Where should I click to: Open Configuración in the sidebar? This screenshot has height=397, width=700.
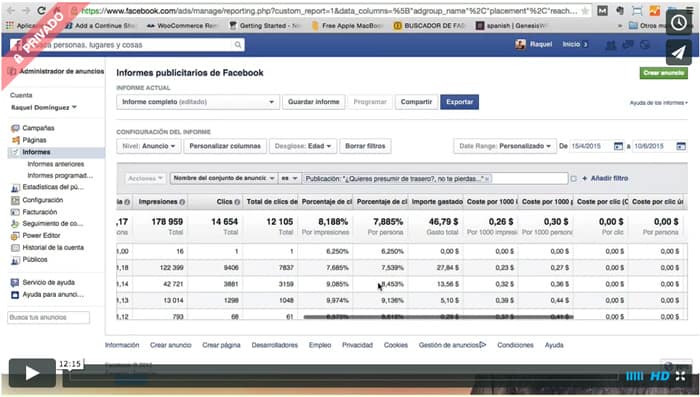43,200
